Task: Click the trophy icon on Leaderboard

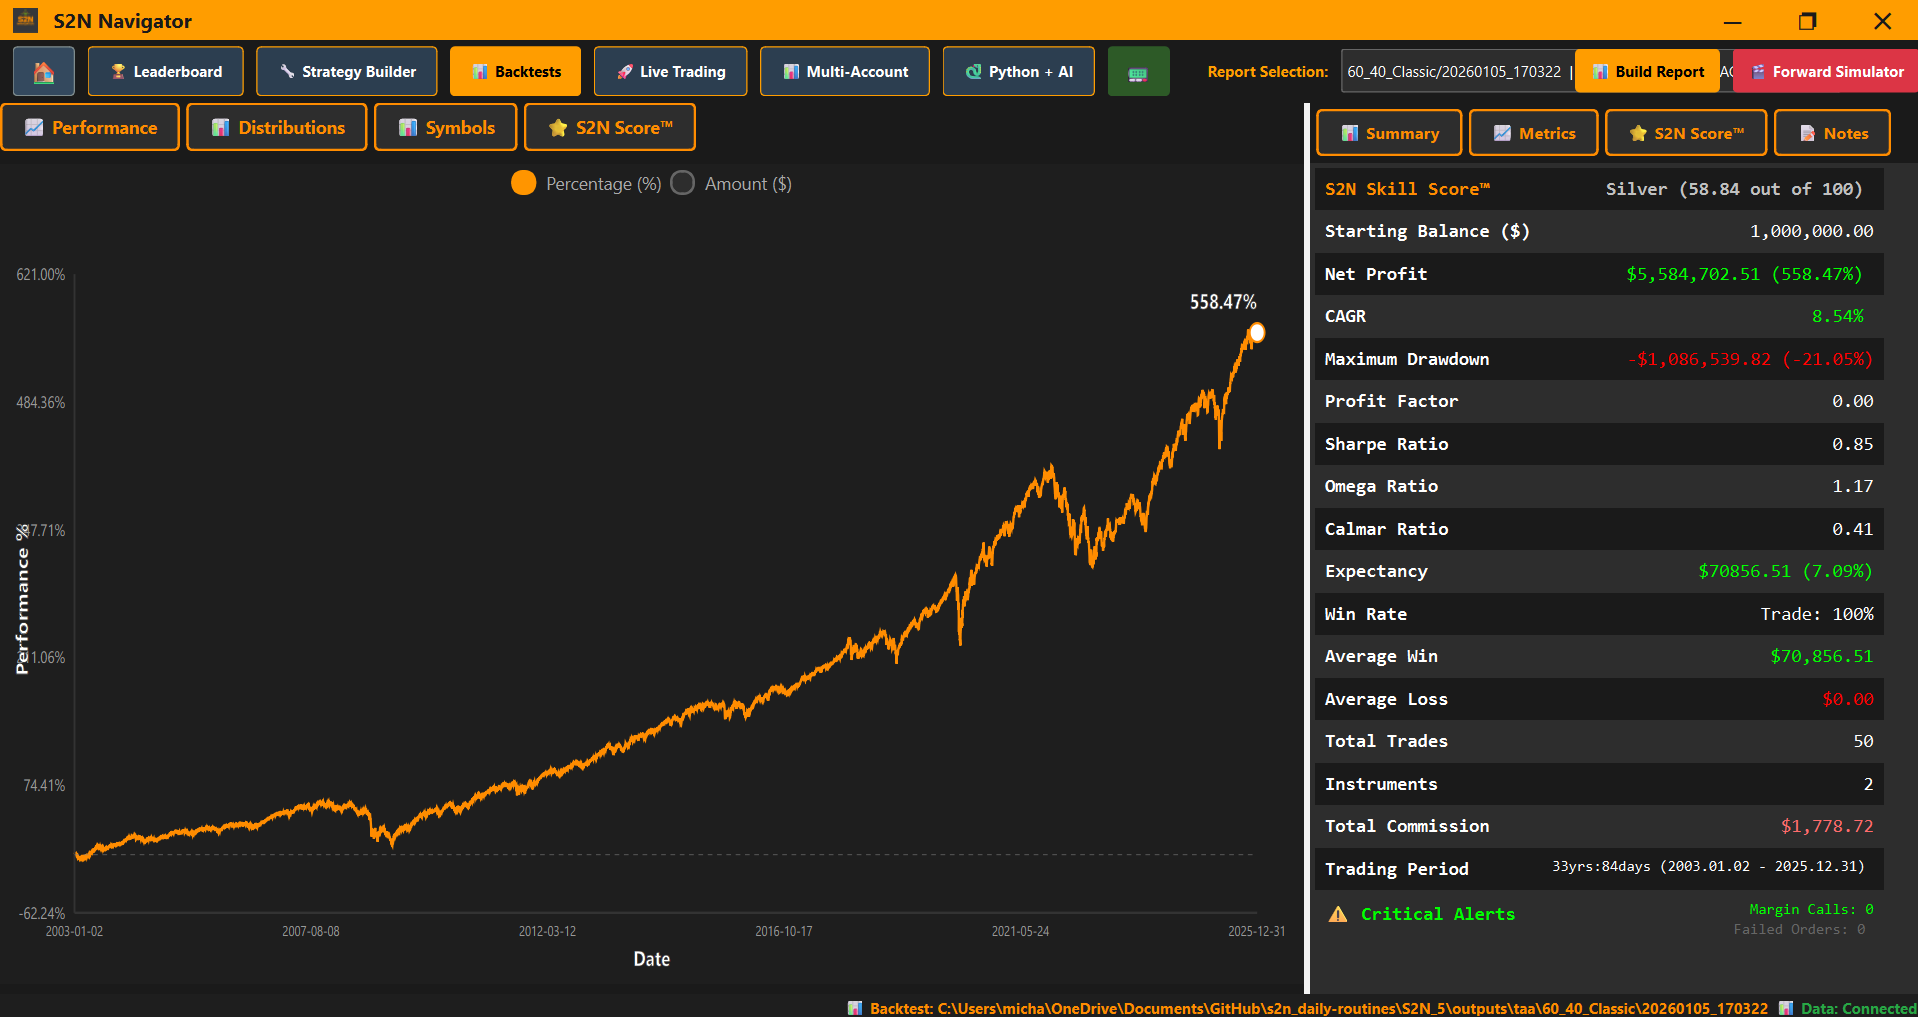Action: 118,72
